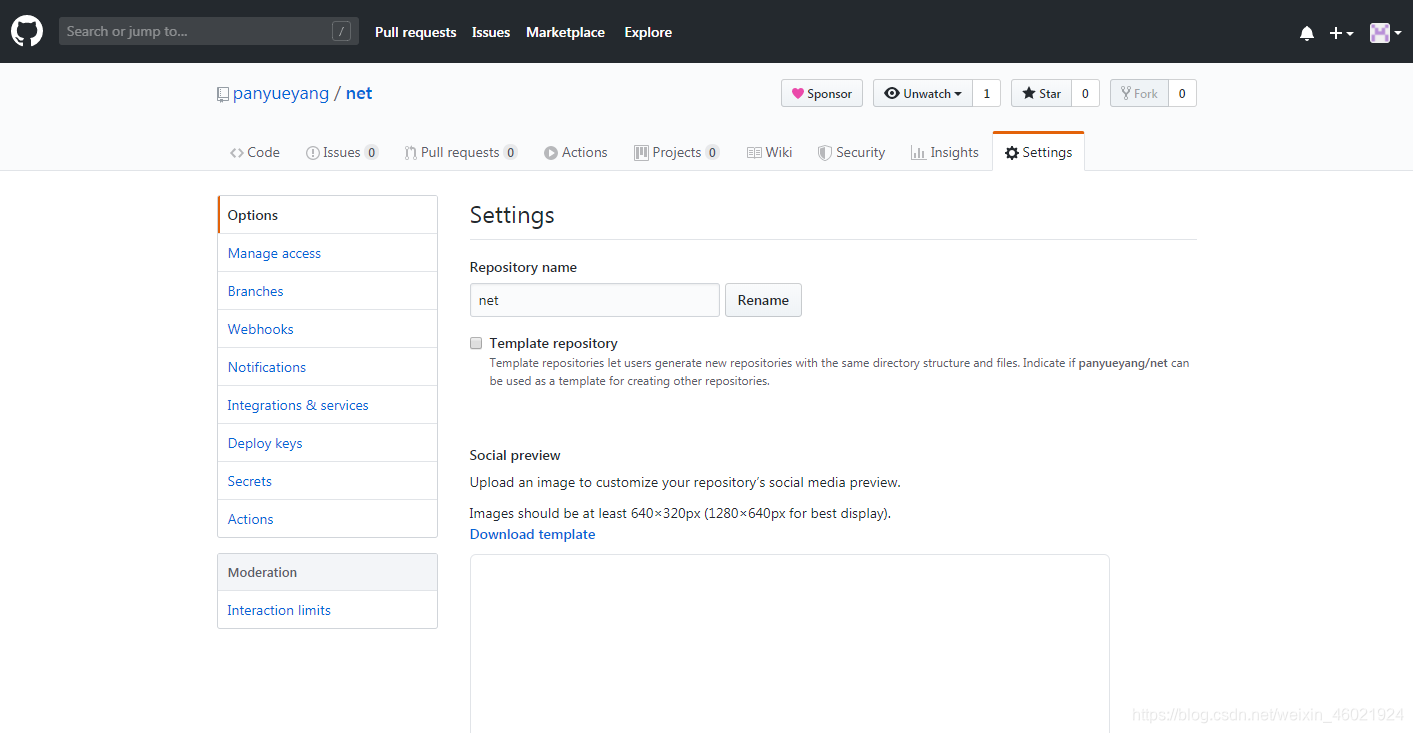Screen dimensions: 1413x733
Task: Open Notifications in settings sidebar
Action: 327,367
